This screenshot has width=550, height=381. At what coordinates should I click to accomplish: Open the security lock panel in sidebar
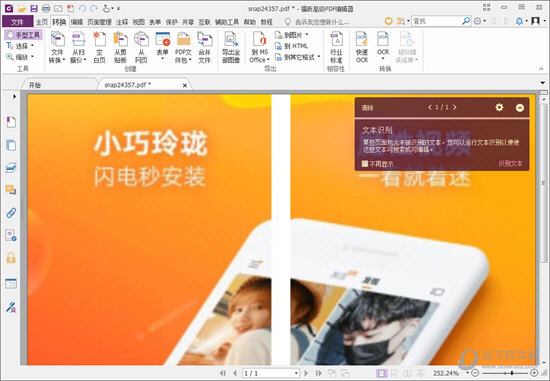(x=11, y=258)
